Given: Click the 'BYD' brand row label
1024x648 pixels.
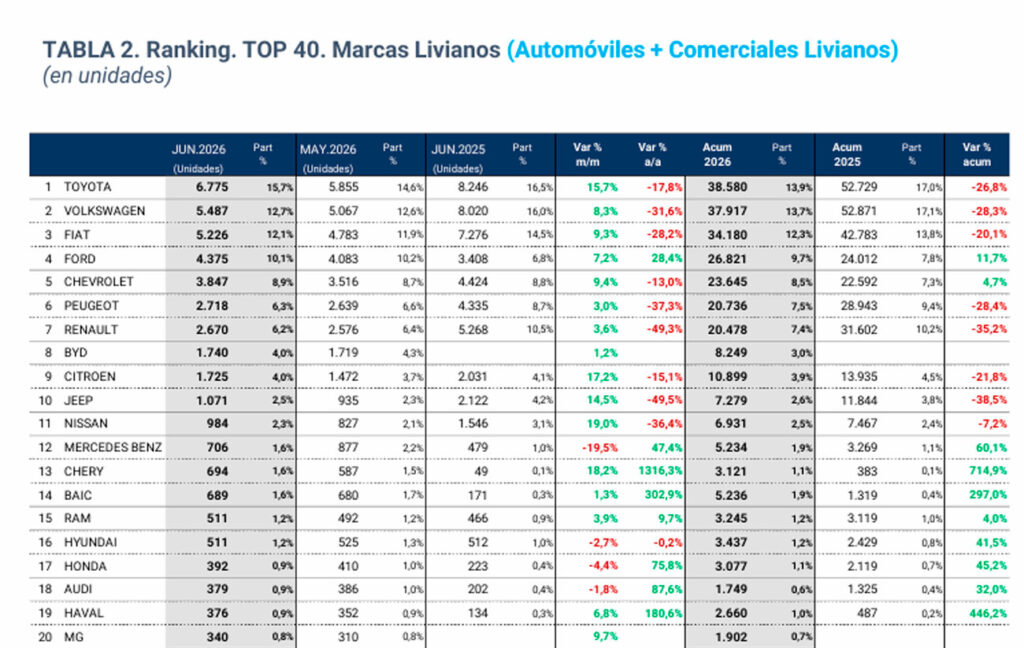Looking at the screenshot, I should click(x=76, y=353).
